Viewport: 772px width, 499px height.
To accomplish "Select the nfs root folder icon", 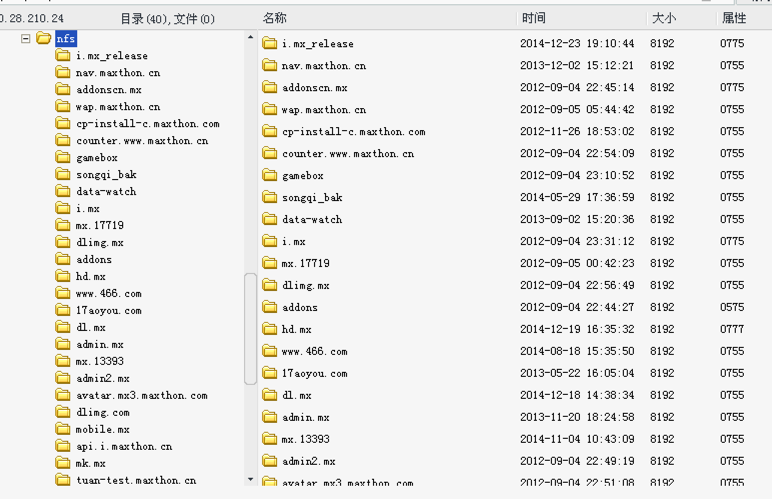I will point(44,38).
